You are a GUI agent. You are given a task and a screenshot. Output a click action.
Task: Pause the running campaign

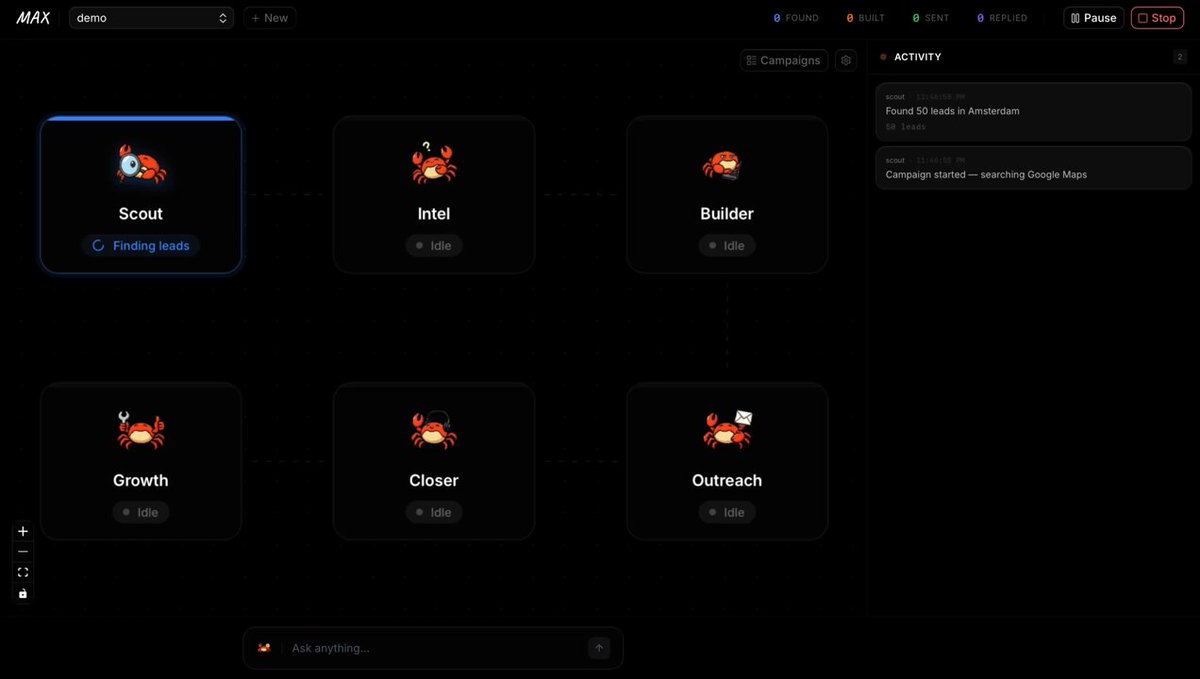[x=1094, y=18]
